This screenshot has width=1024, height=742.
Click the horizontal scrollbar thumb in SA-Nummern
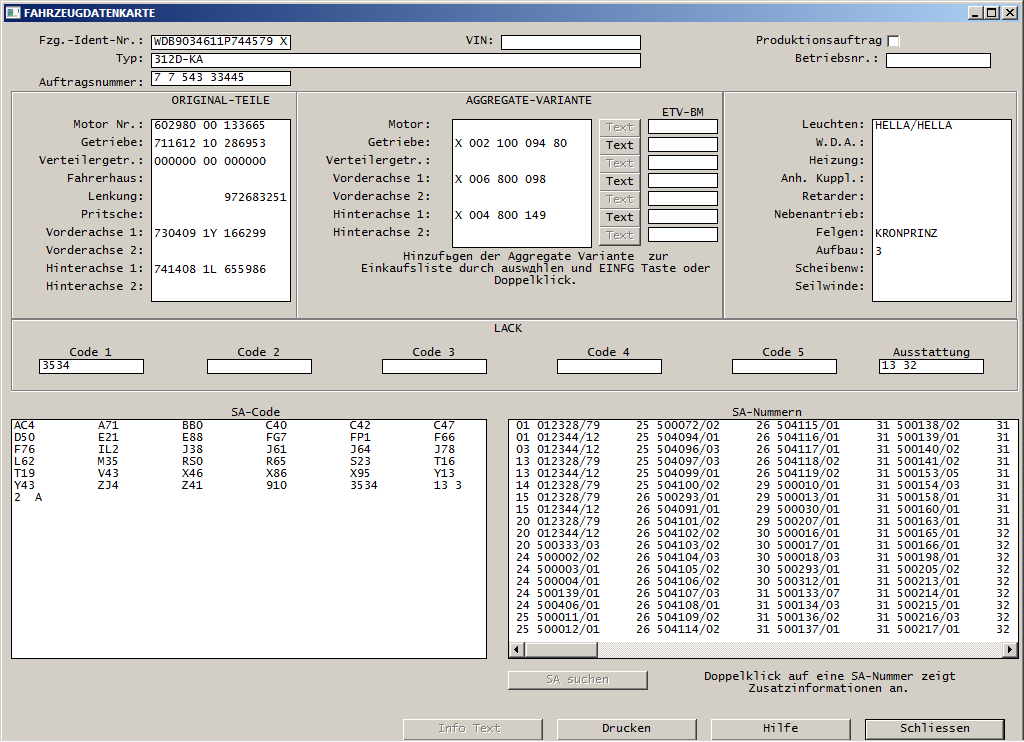pos(560,649)
